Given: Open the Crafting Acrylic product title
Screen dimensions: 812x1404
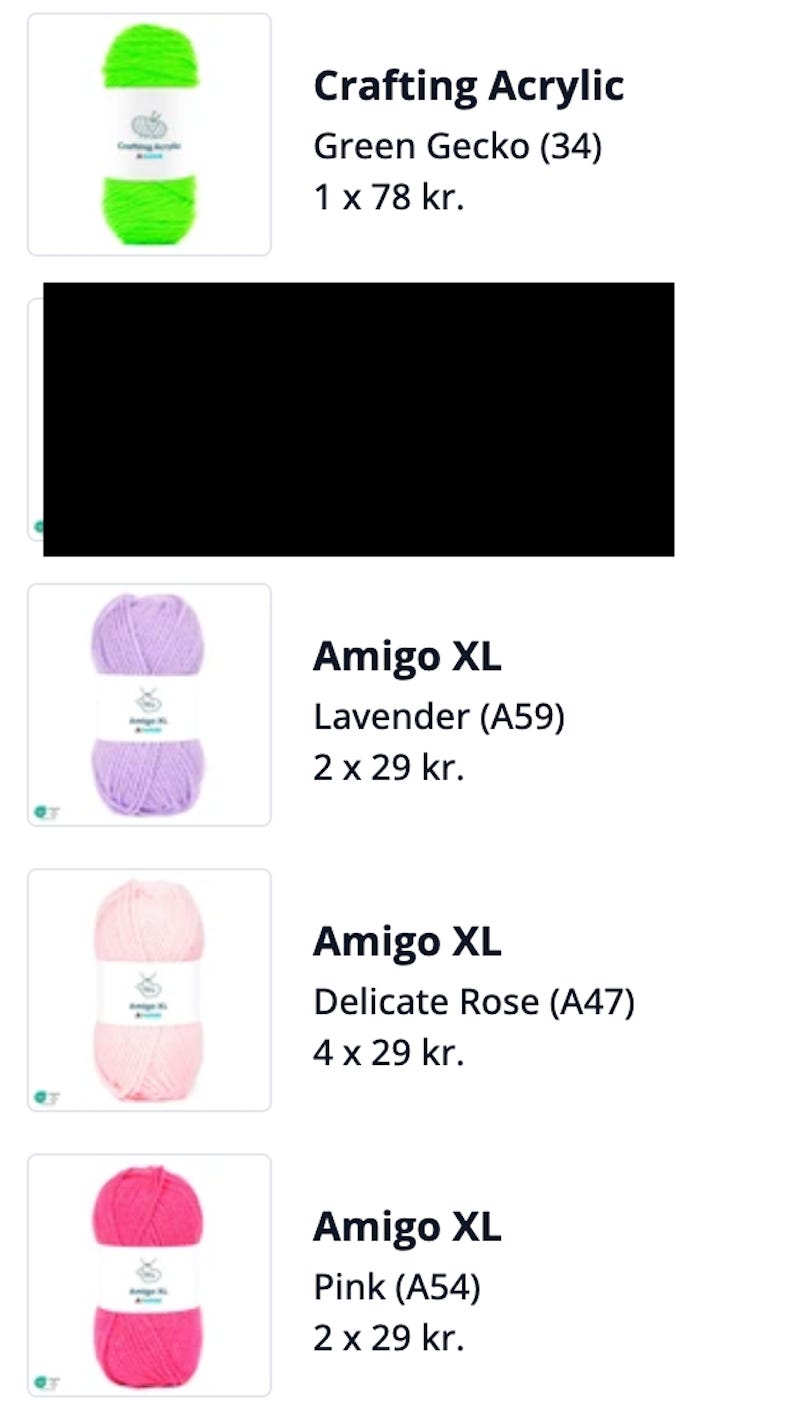Looking at the screenshot, I should tap(469, 86).
